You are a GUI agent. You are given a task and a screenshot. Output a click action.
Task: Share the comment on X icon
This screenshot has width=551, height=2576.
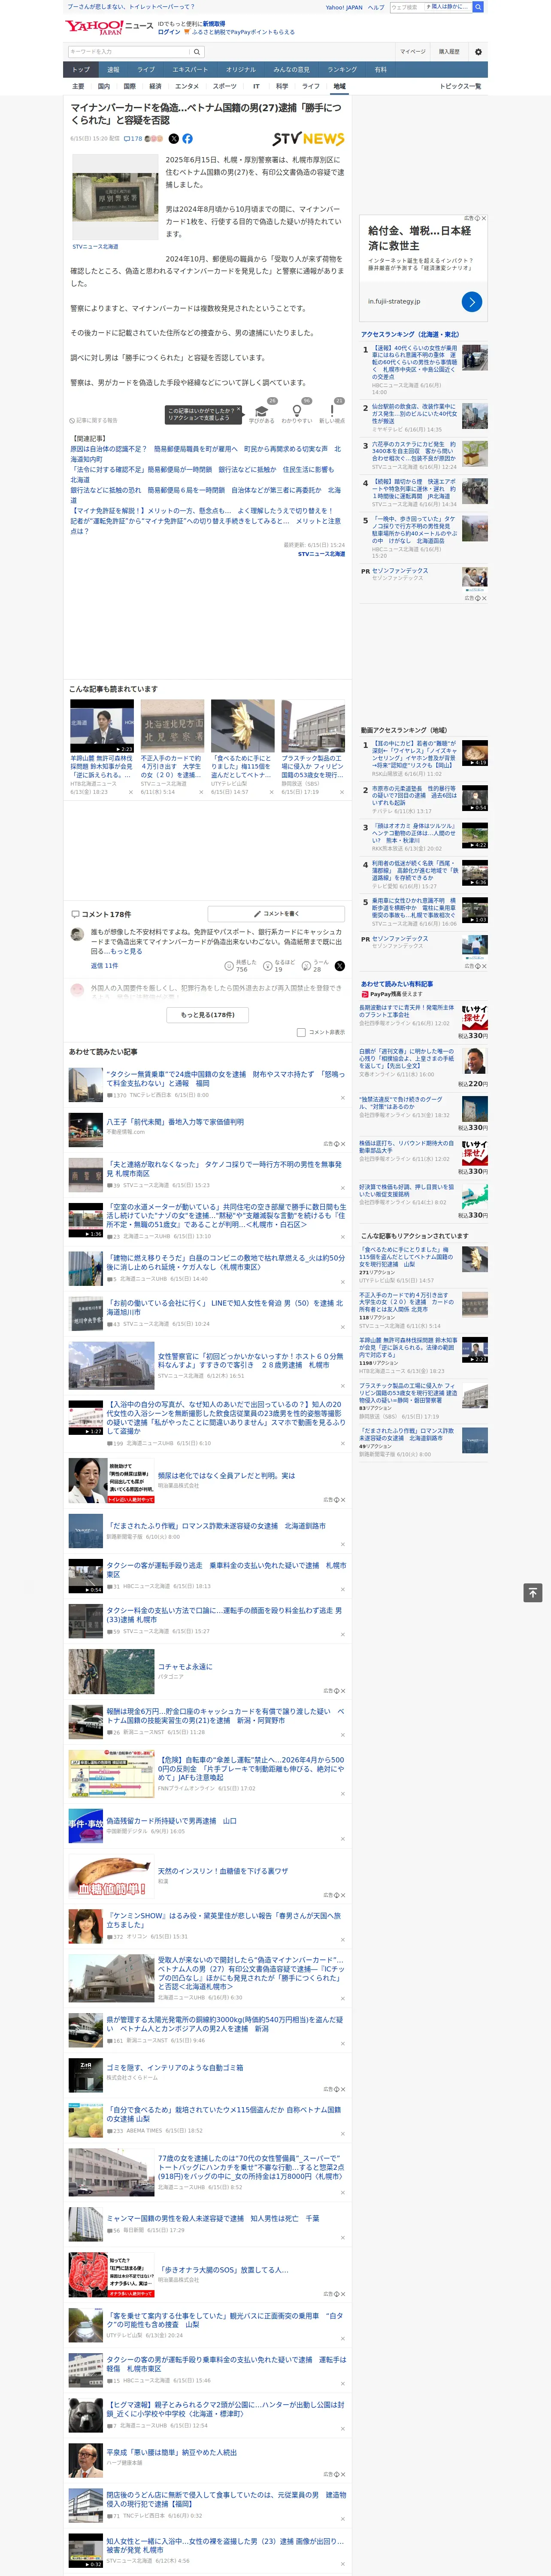tap(340, 966)
